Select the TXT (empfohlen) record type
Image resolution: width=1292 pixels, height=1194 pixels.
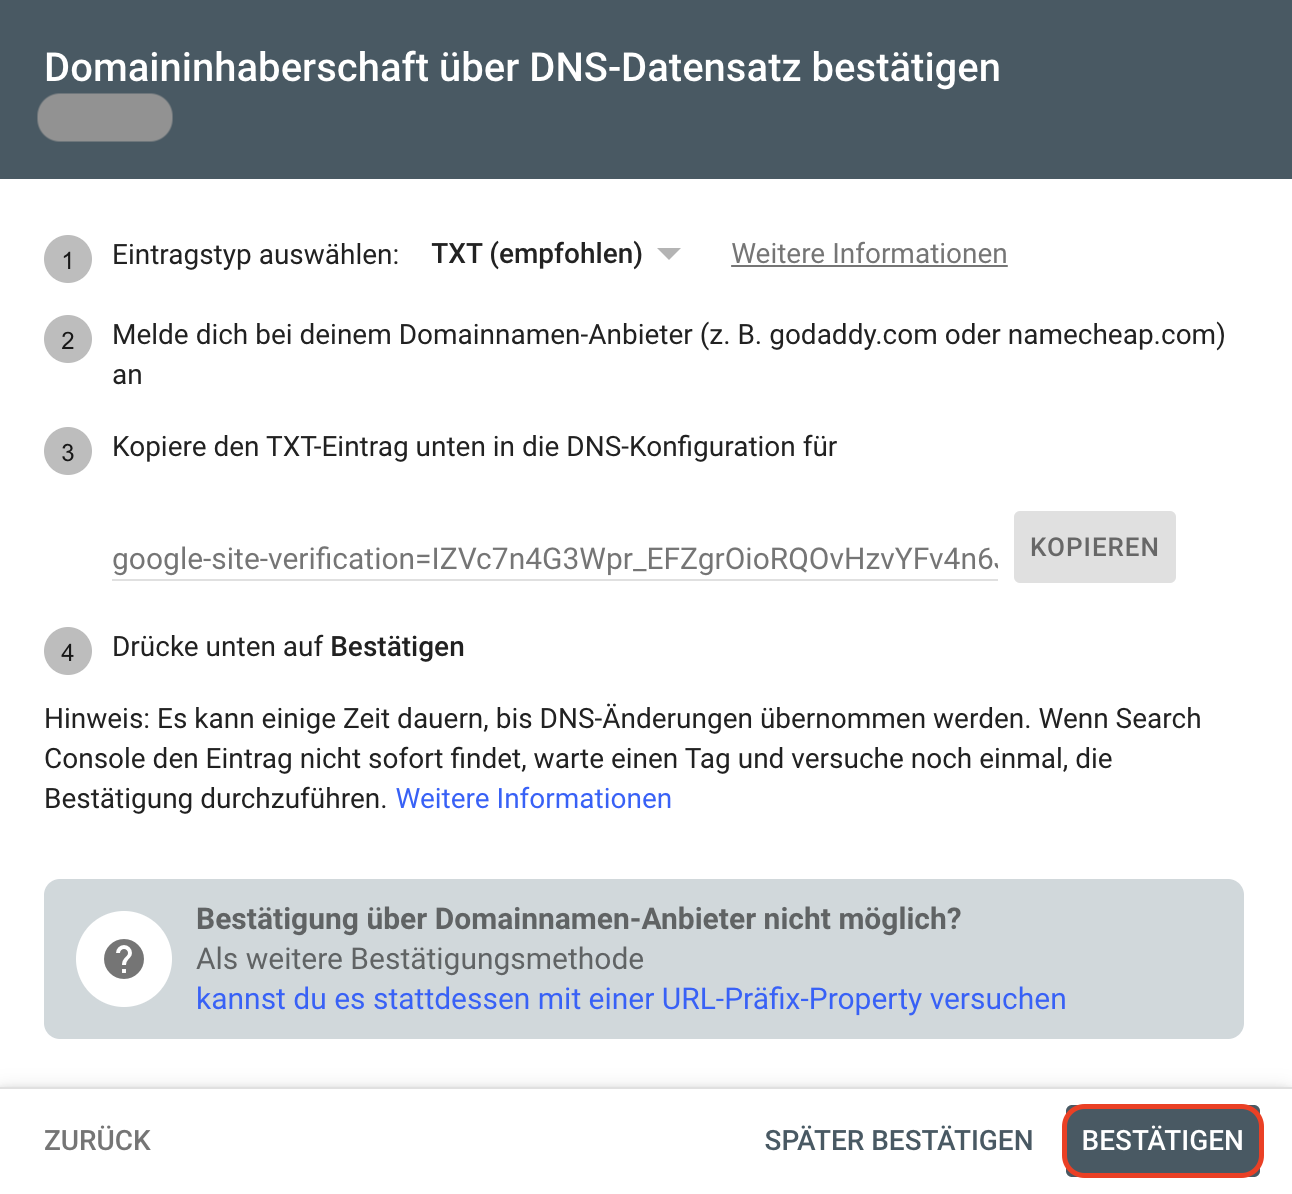537,254
